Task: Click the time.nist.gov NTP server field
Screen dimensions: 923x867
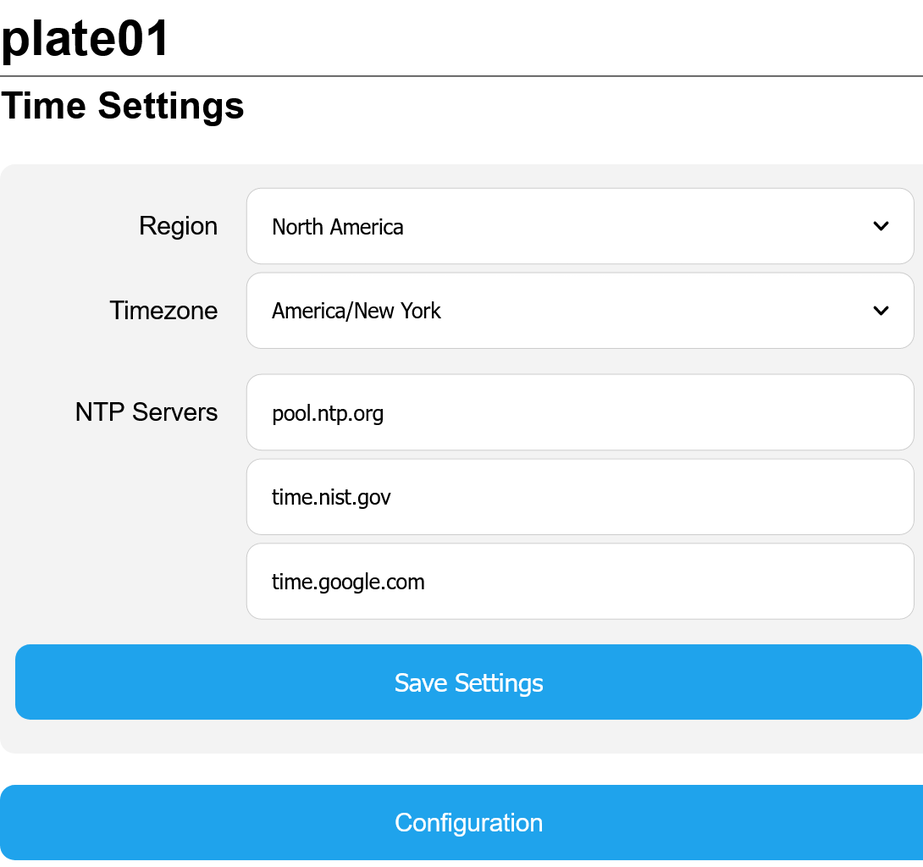Action: coord(579,497)
